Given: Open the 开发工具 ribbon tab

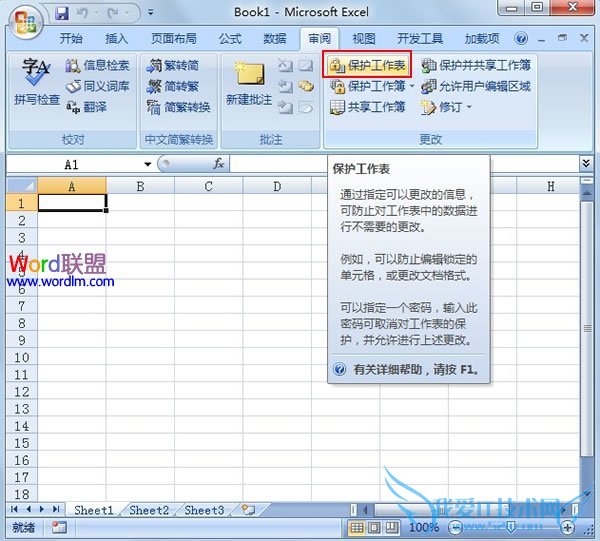Looking at the screenshot, I should coord(420,39).
